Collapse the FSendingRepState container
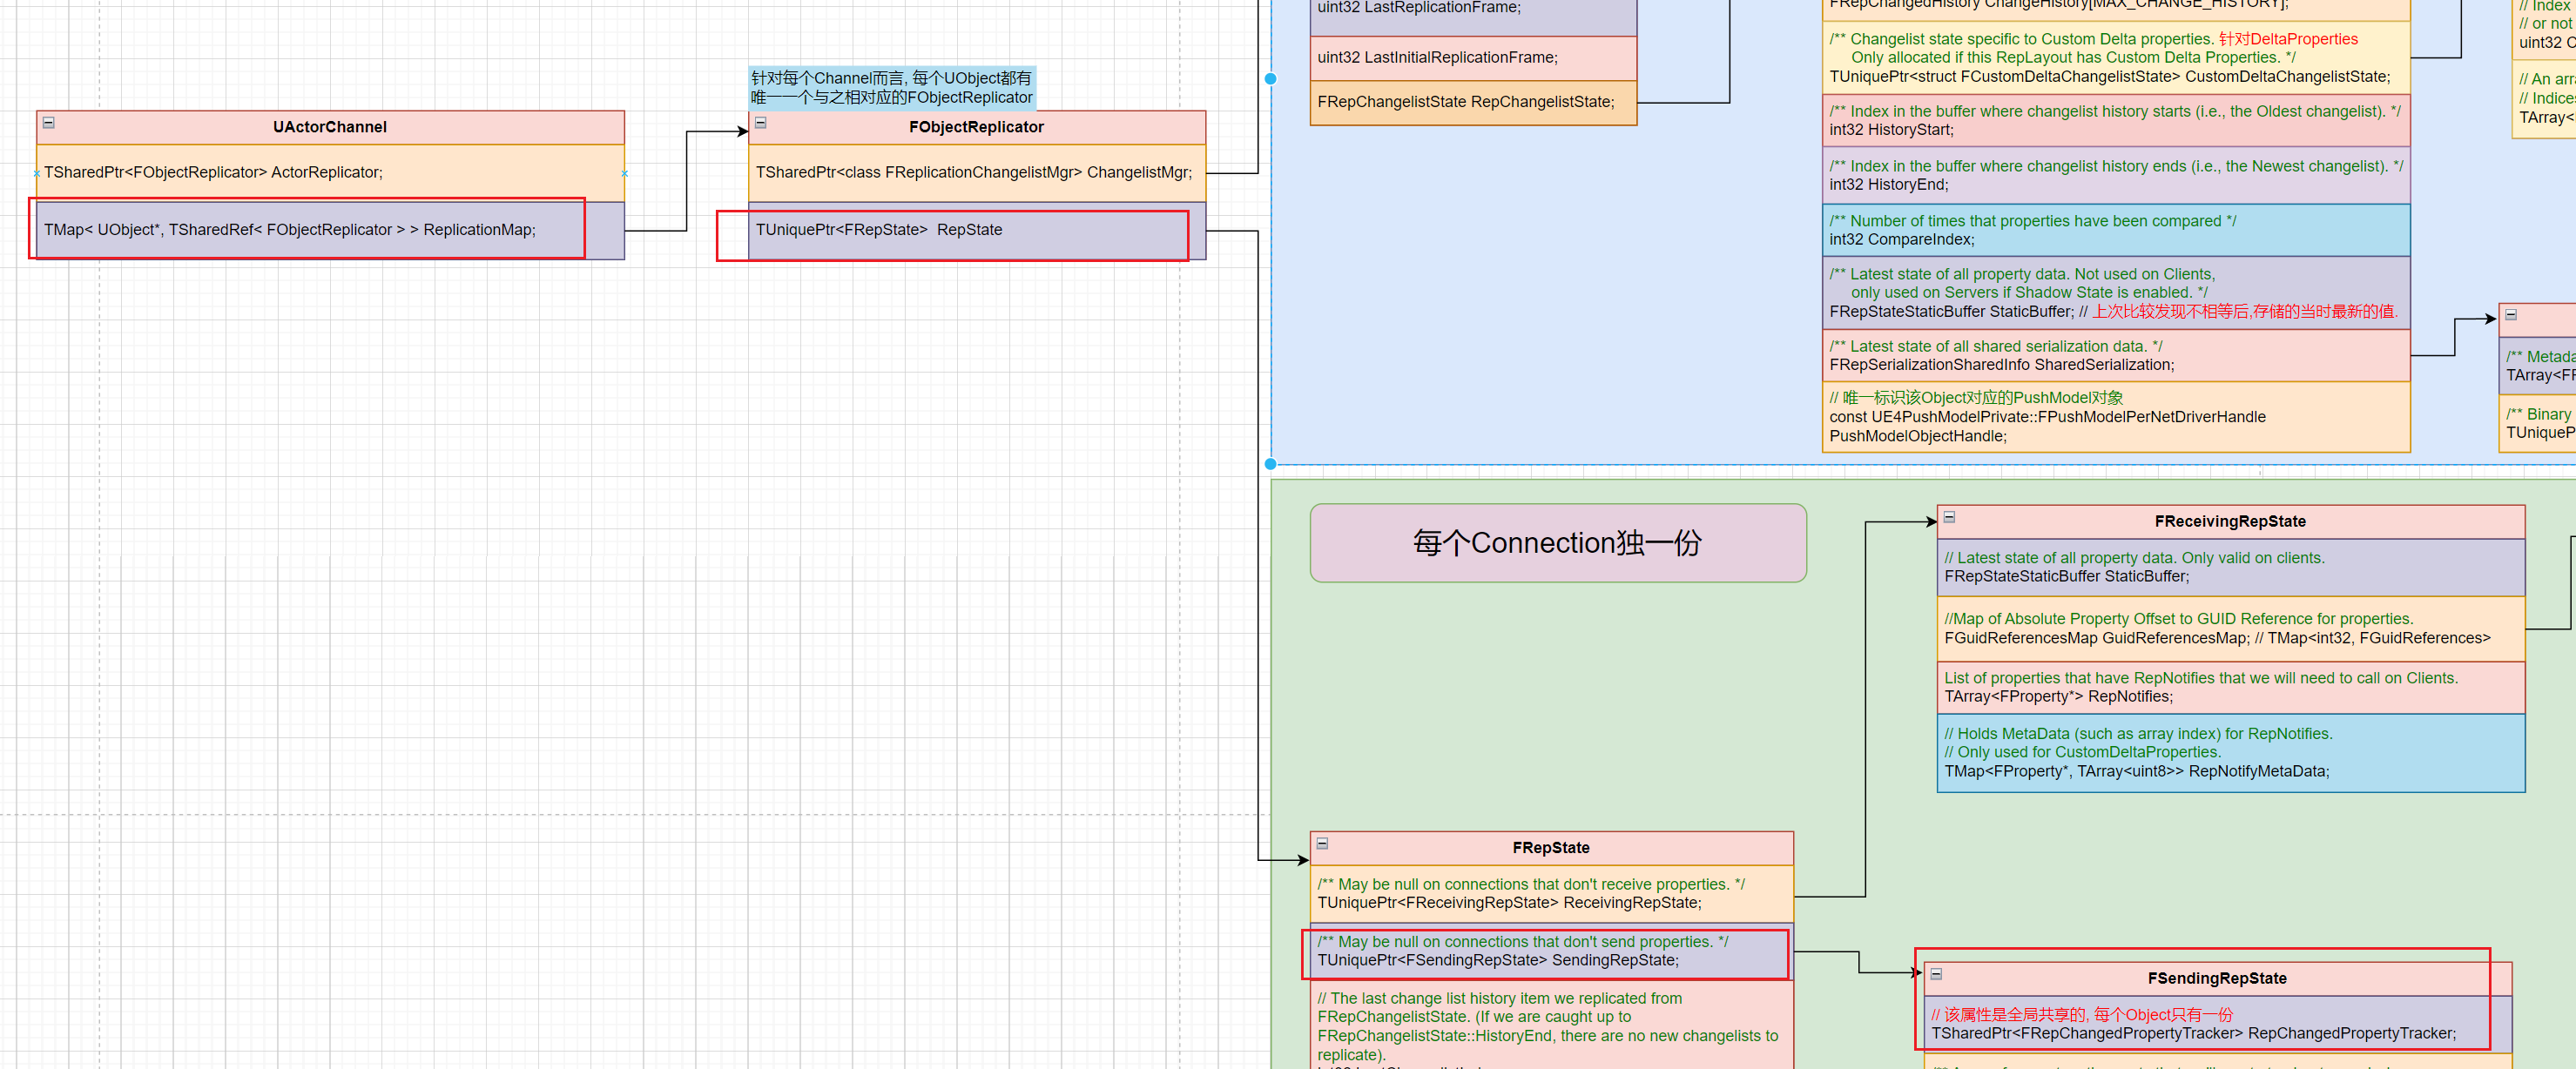 [1936, 973]
